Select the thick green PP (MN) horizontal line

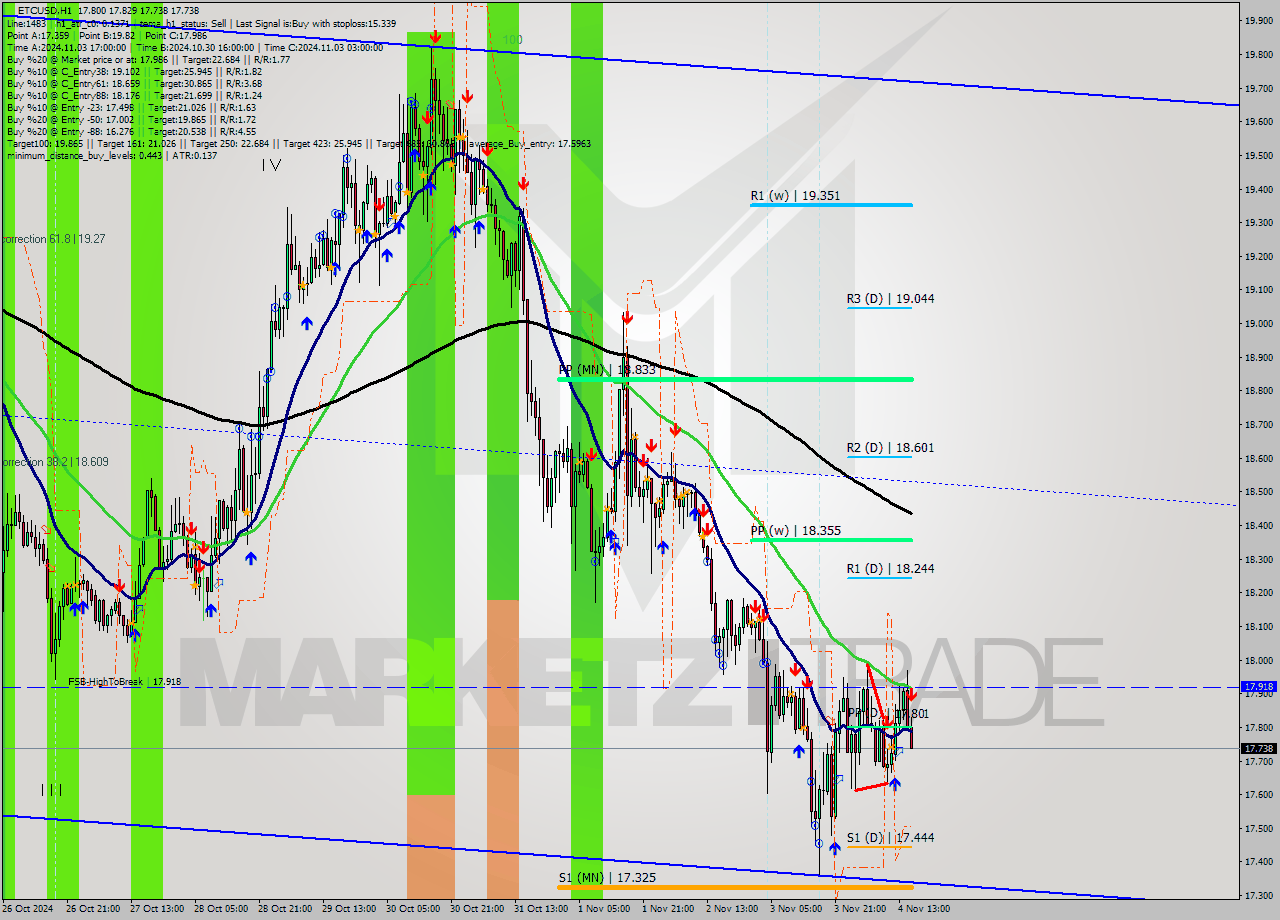pos(735,379)
